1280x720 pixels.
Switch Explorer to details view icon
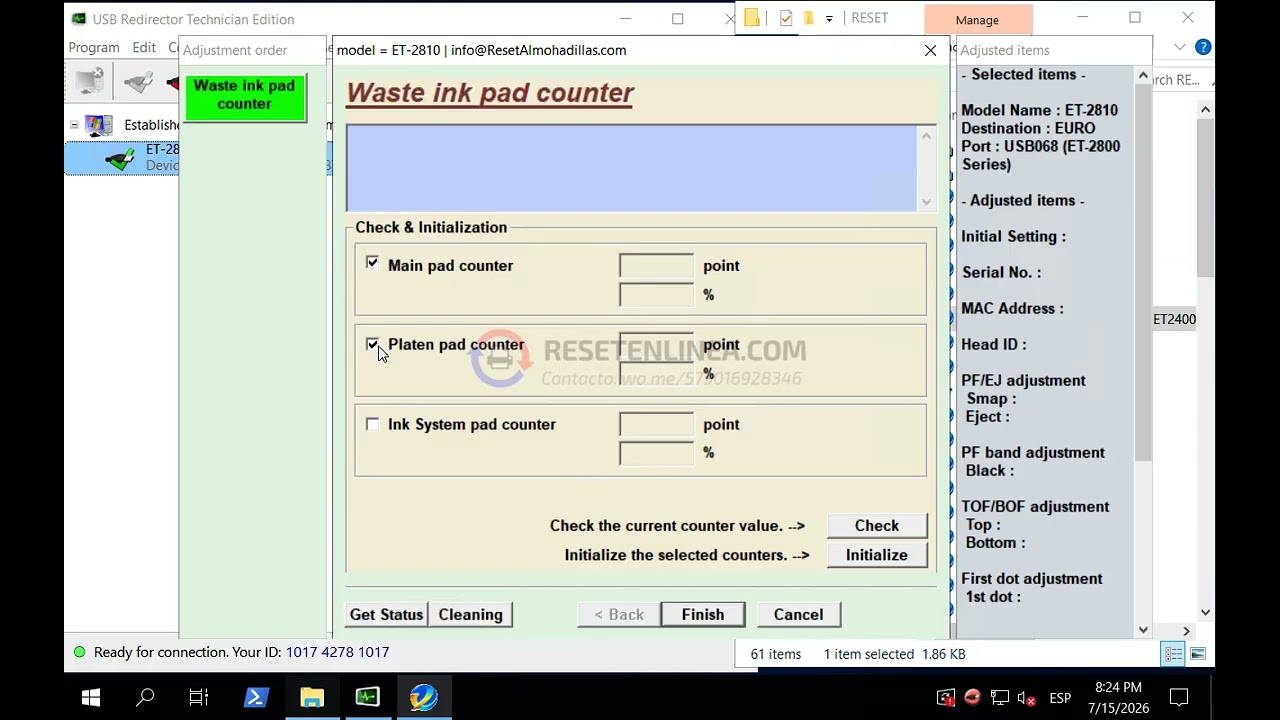pos(1173,654)
